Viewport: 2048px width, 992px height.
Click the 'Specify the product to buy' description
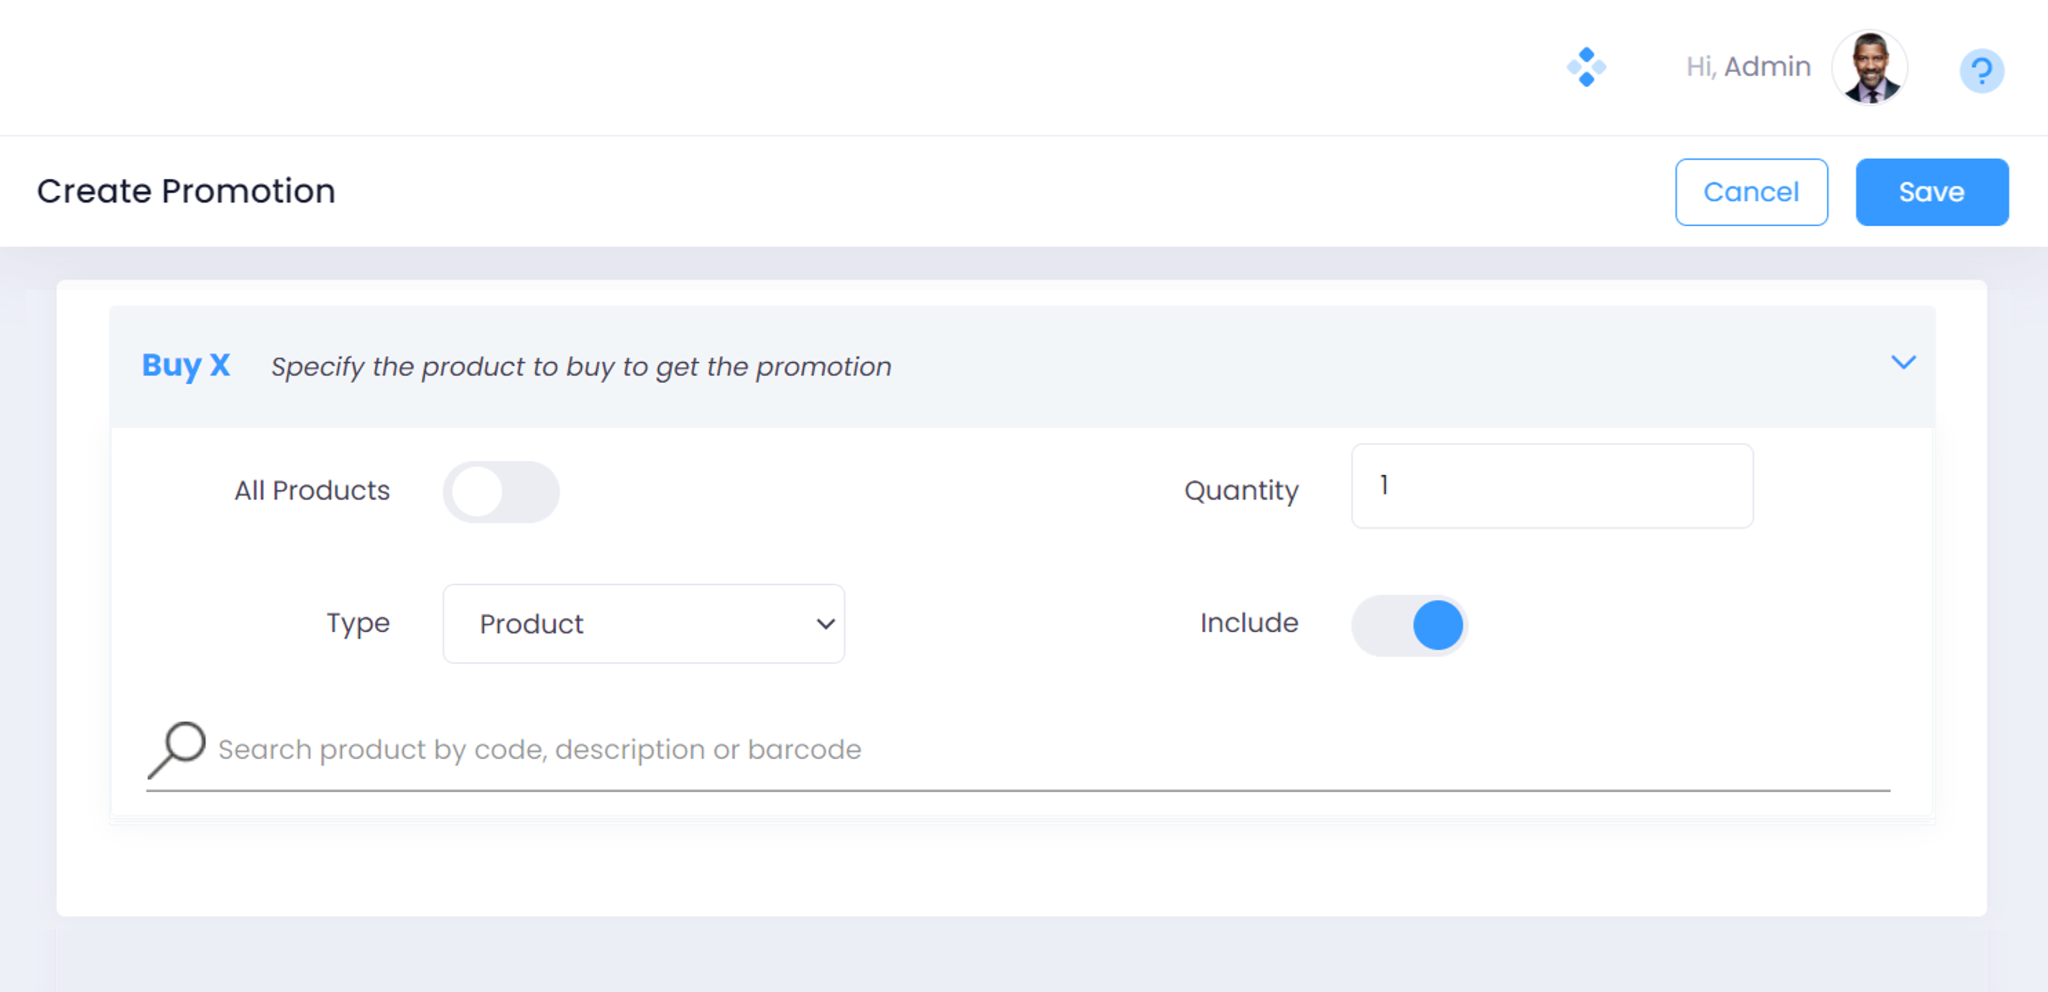click(581, 367)
